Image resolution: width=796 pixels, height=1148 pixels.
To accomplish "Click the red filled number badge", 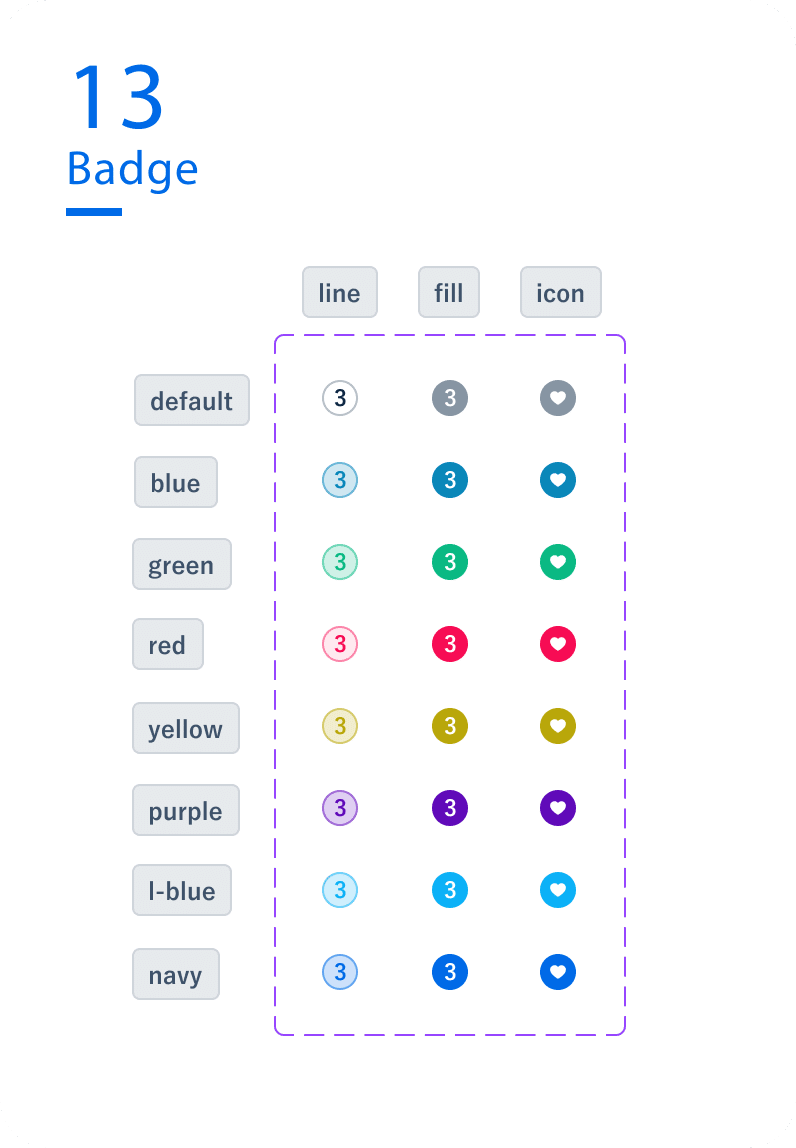I will (x=450, y=643).
